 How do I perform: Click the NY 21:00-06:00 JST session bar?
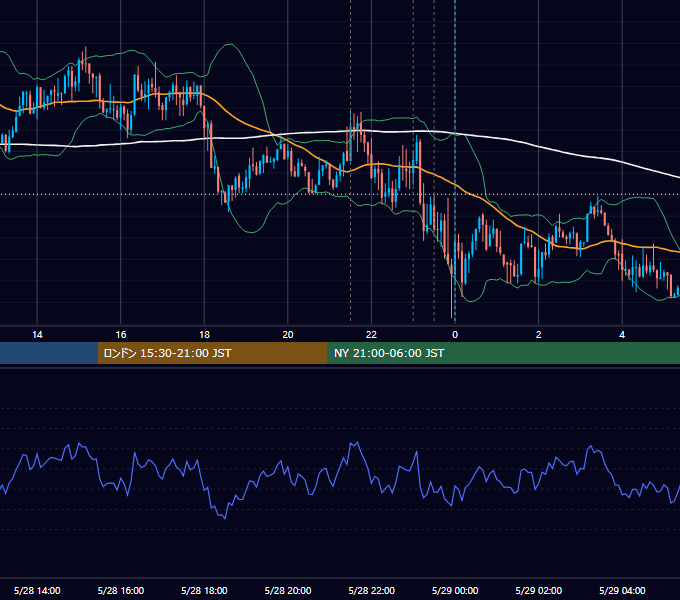point(503,353)
